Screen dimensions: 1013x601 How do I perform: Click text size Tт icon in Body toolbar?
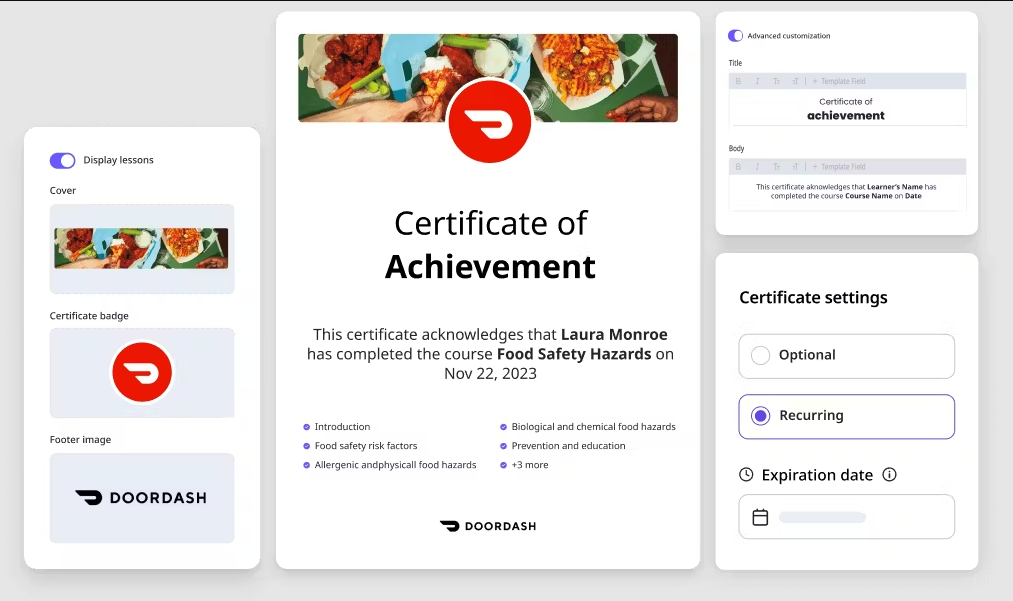(777, 167)
